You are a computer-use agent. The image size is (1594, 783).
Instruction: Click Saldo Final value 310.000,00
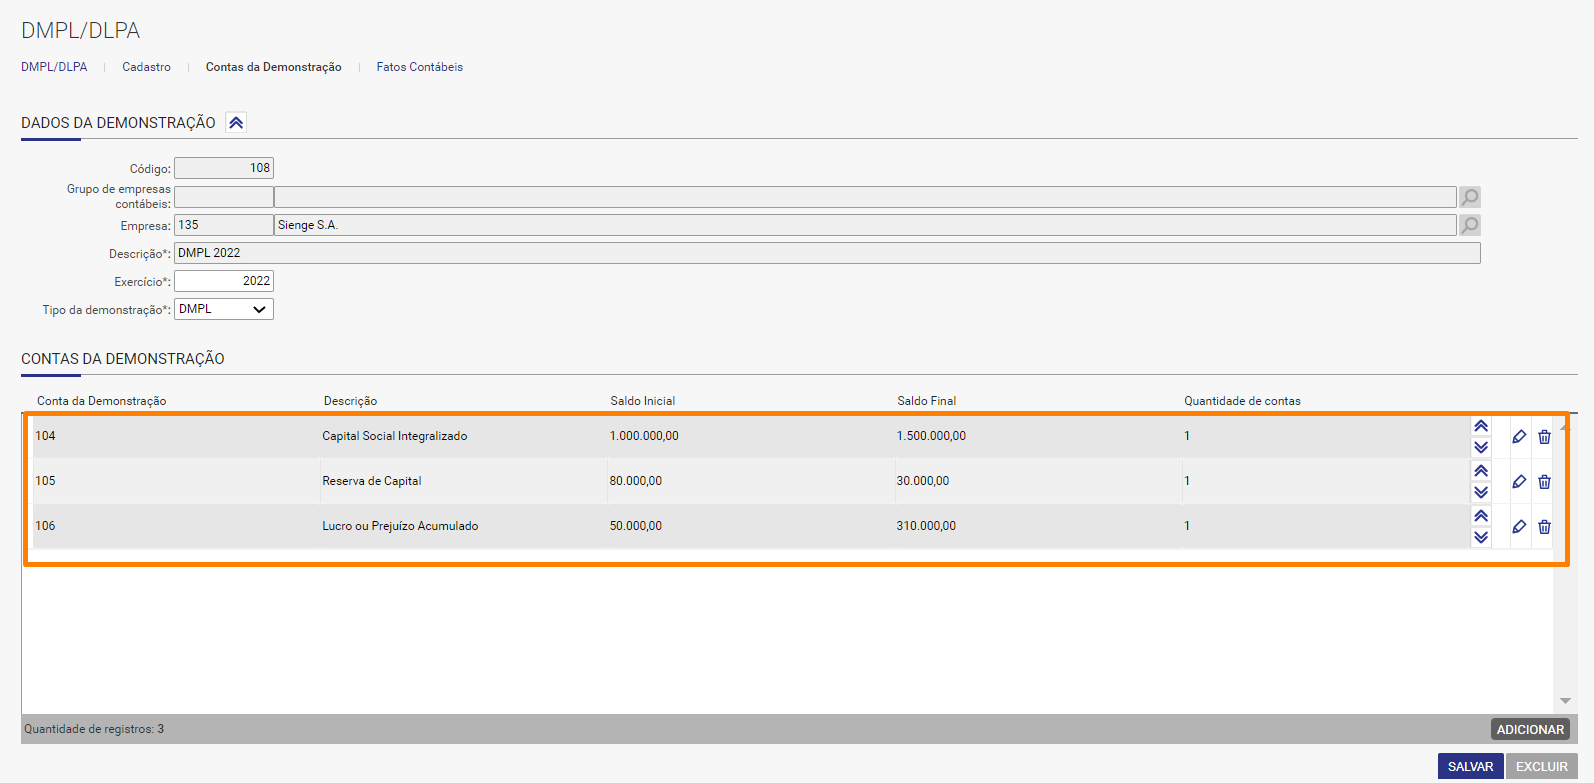click(926, 526)
